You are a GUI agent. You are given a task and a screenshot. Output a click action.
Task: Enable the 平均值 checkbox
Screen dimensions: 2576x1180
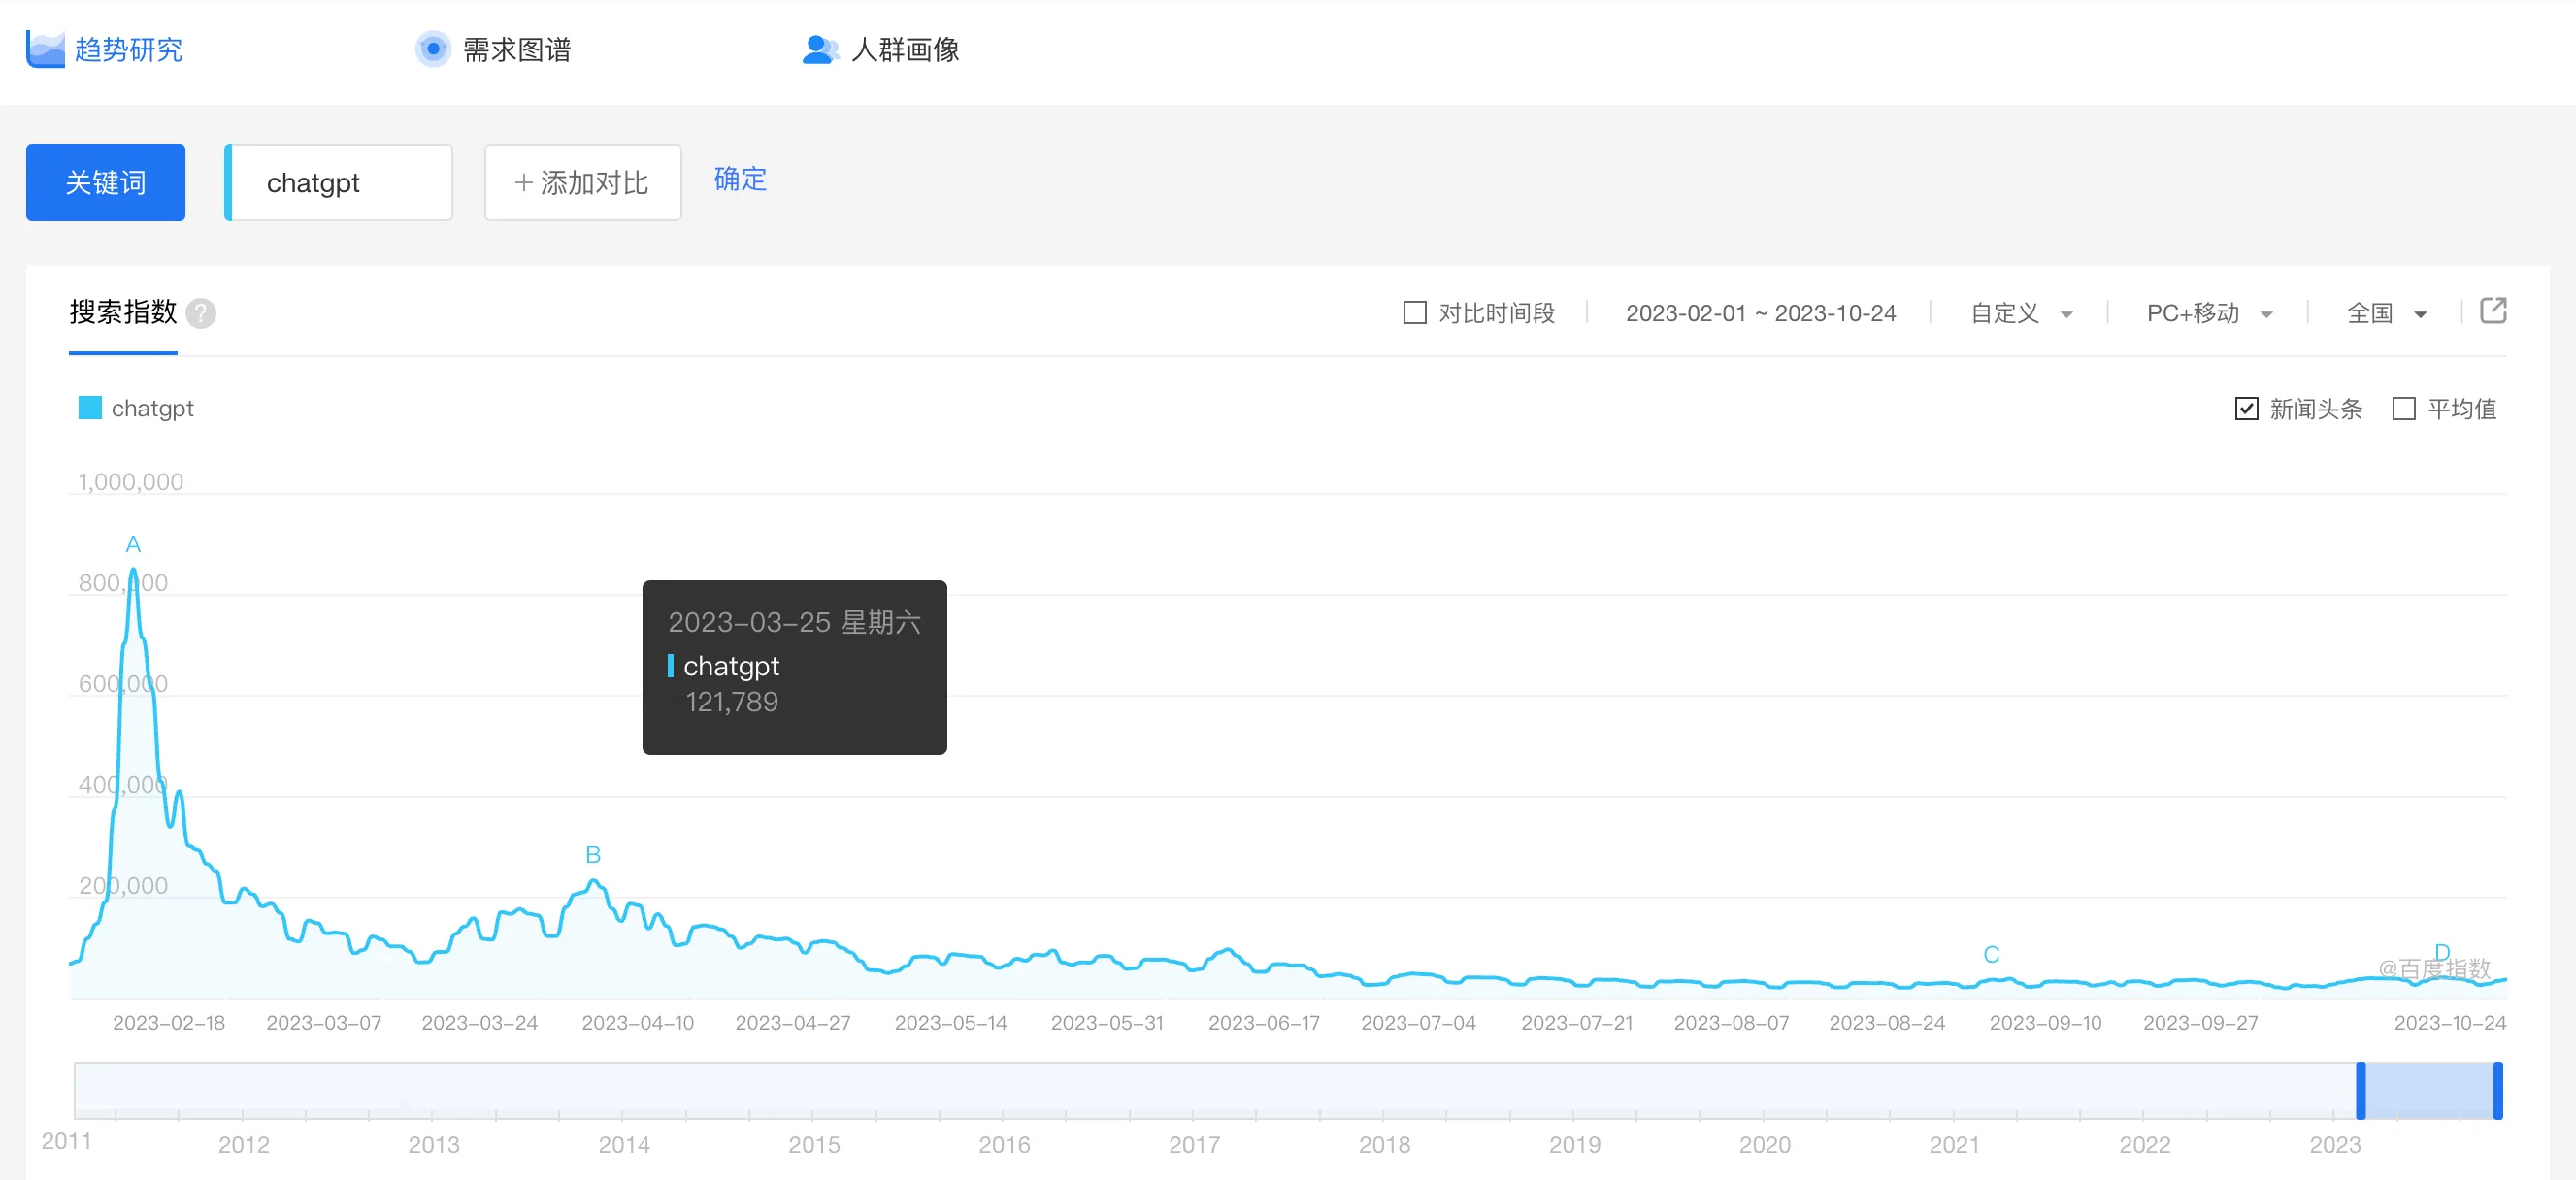(2403, 409)
